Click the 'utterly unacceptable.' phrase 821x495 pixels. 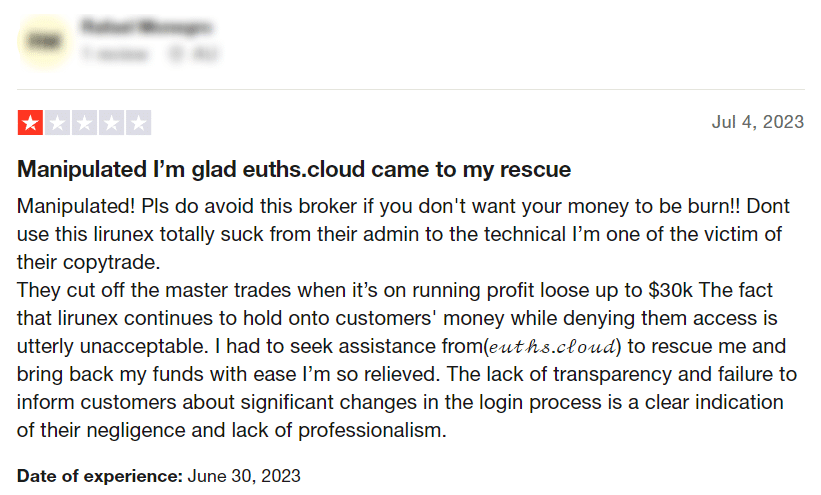coord(114,346)
